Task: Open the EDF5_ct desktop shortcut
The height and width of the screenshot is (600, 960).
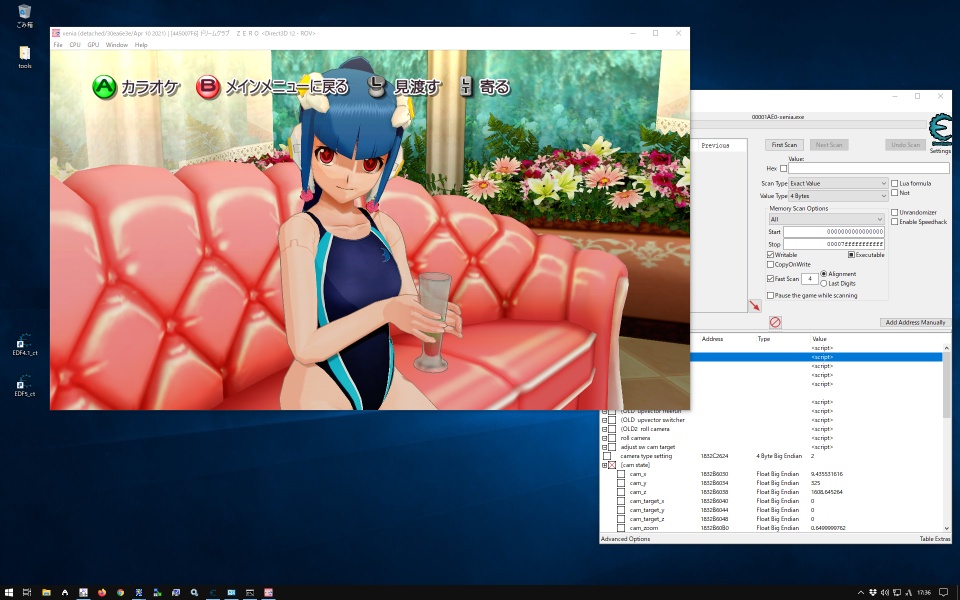Action: (x=24, y=386)
